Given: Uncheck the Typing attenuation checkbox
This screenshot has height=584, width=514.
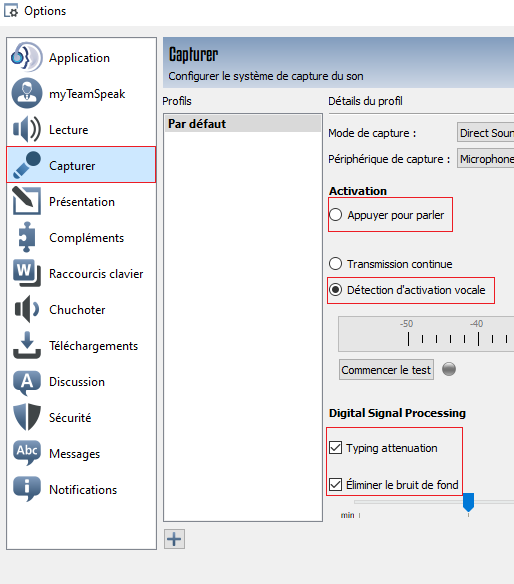Looking at the screenshot, I should pyautogui.click(x=336, y=448).
